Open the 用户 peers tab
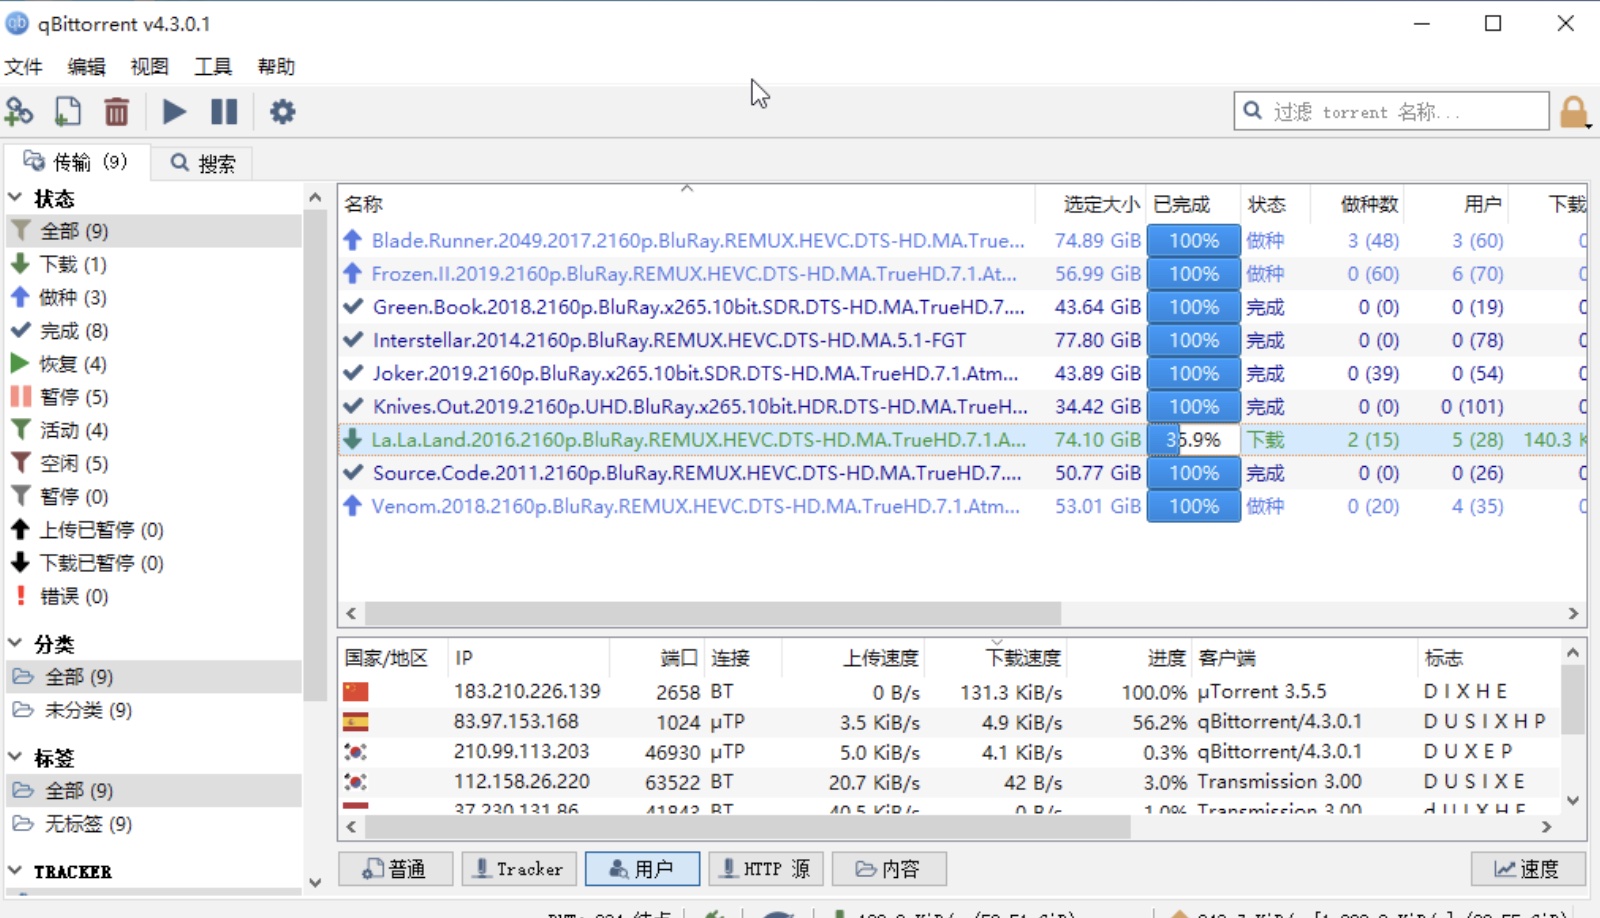 (x=642, y=869)
